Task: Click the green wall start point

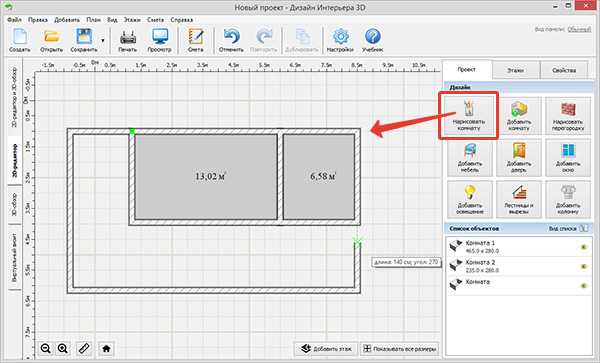Action: [x=132, y=131]
